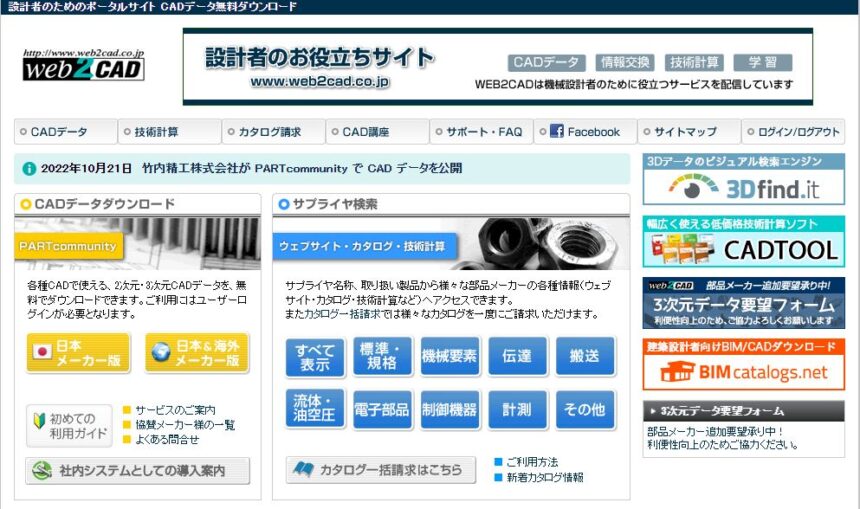
Task: Click the Facebook 'f' icon
Action: click(x=557, y=131)
